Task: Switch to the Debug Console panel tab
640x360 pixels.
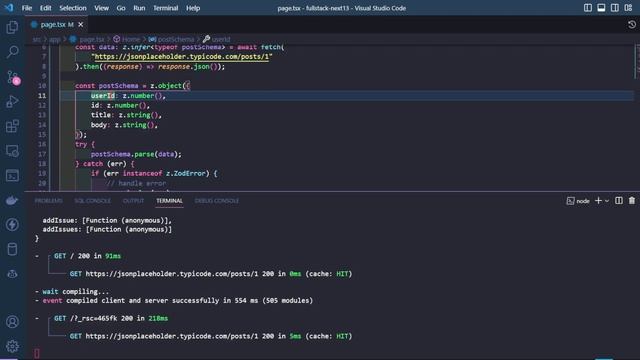Action: [x=217, y=201]
